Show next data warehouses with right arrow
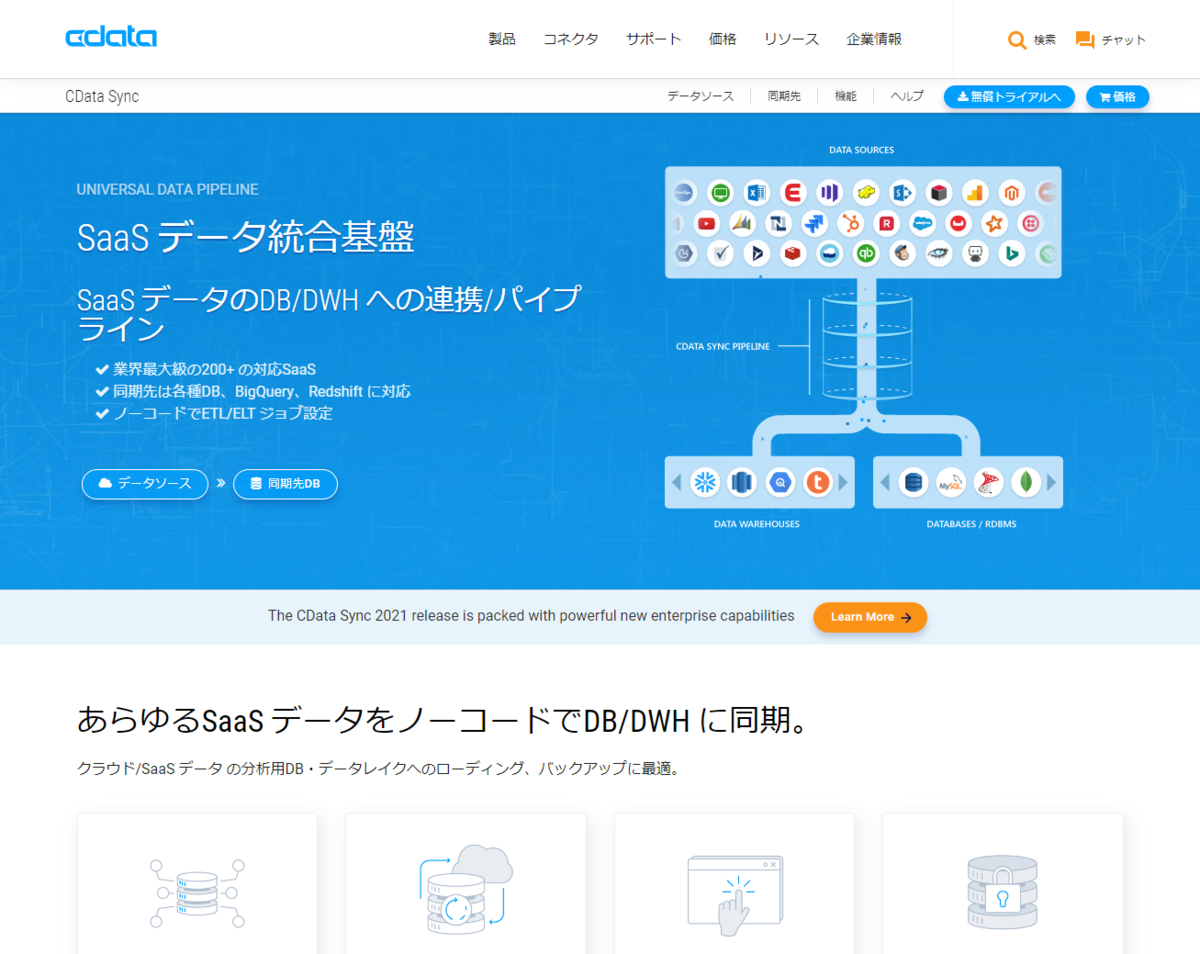 (843, 483)
